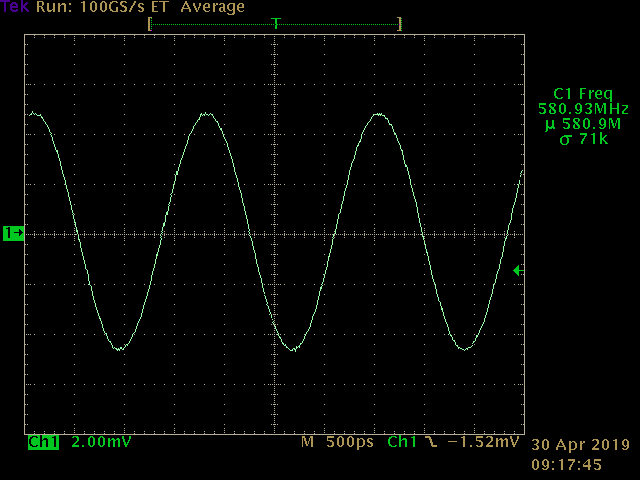640x480 pixels.
Task: Click the 580.93MHz frequency reading
Action: coord(583,108)
